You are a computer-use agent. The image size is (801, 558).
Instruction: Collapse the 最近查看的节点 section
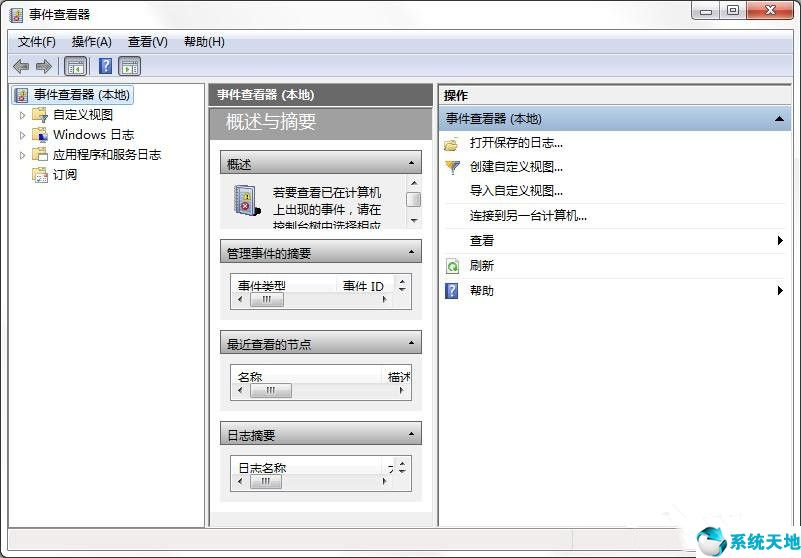(411, 343)
